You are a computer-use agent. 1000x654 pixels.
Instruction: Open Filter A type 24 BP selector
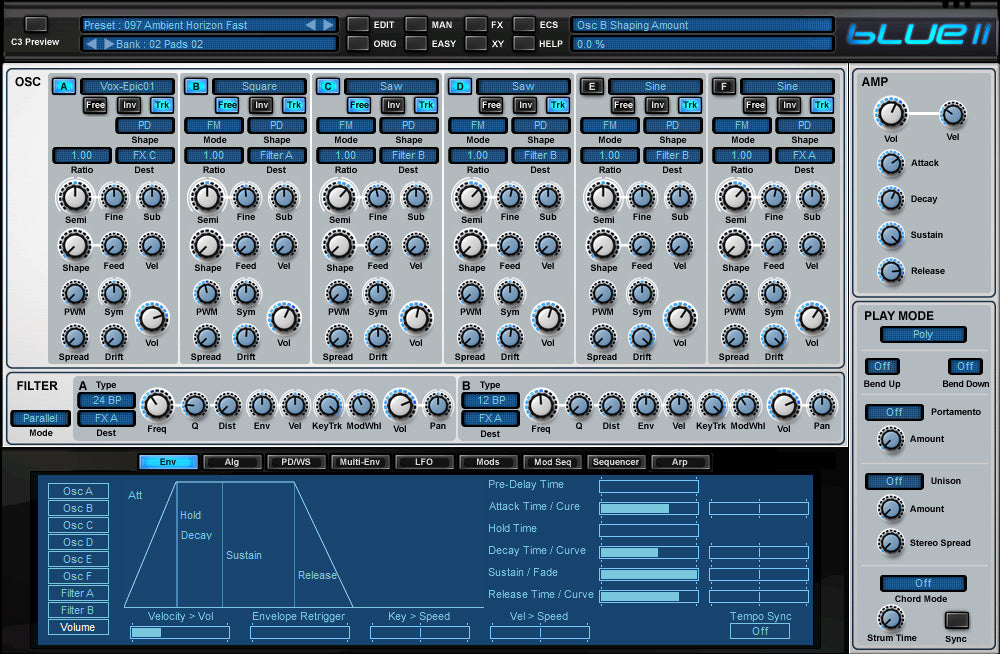(106, 401)
